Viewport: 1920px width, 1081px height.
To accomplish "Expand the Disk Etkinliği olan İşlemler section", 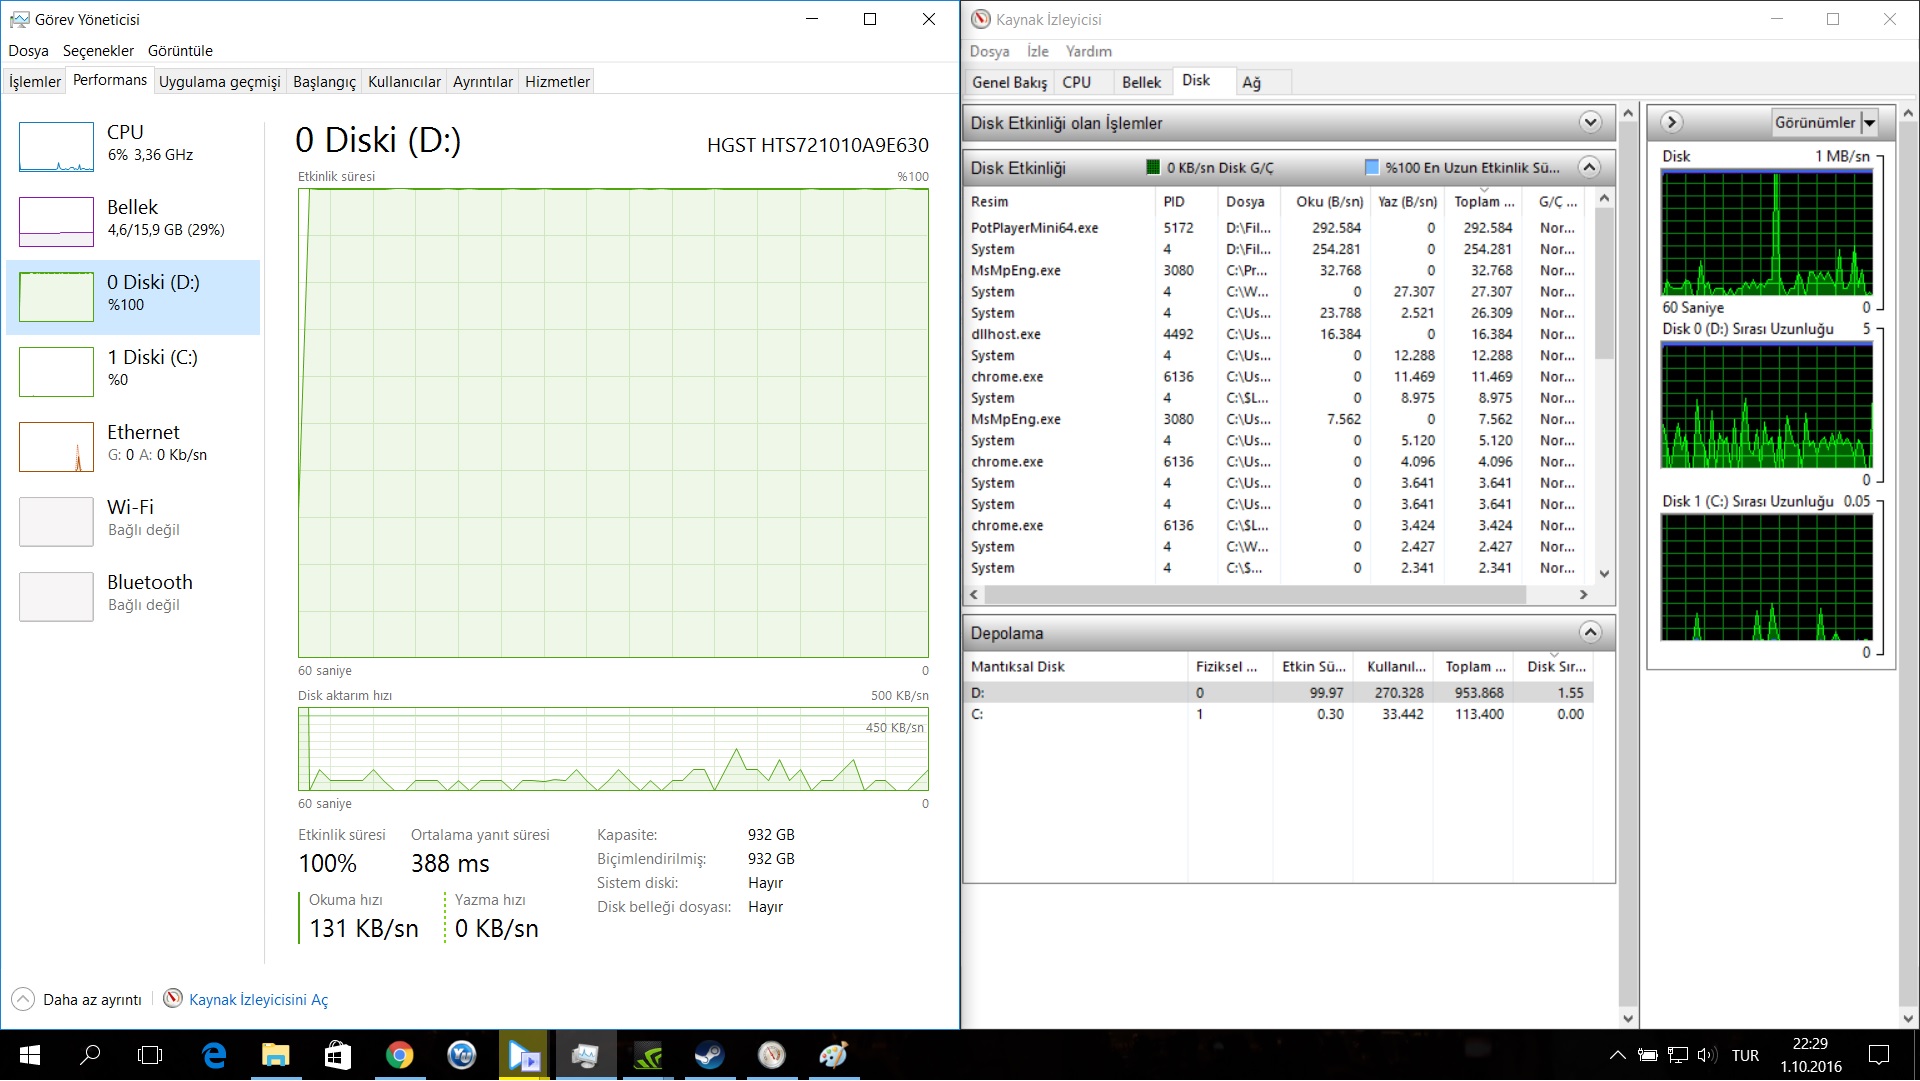I will [1589, 123].
